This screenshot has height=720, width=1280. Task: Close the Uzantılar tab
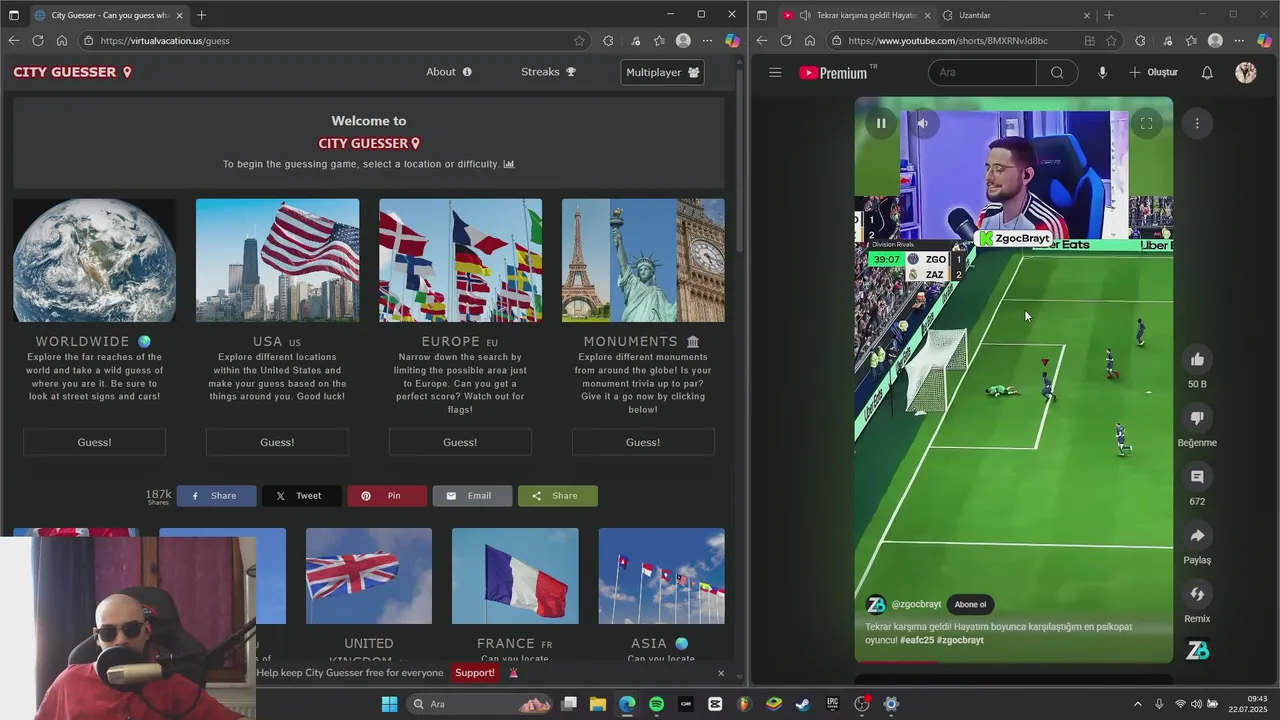point(1087,15)
